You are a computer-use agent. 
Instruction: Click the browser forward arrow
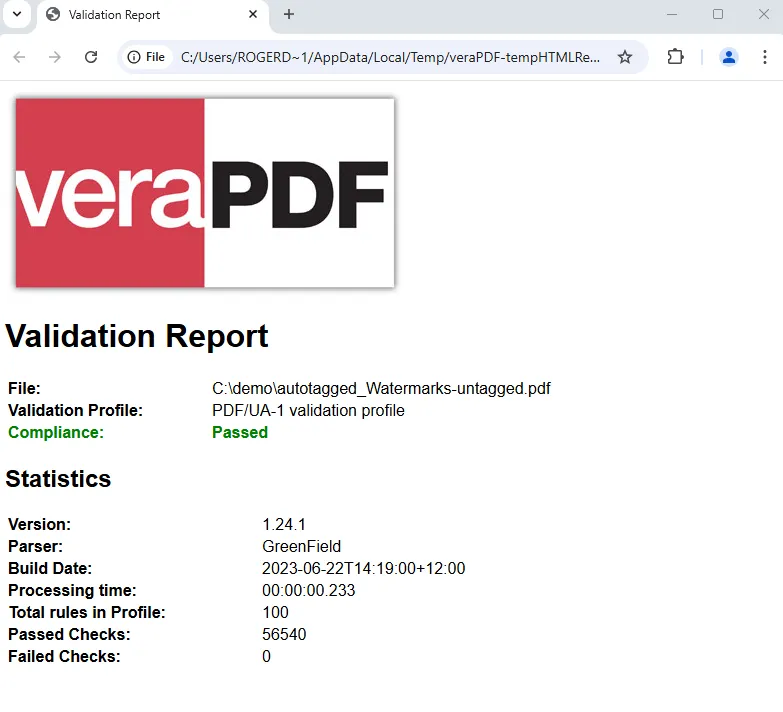pyautogui.click(x=54, y=57)
